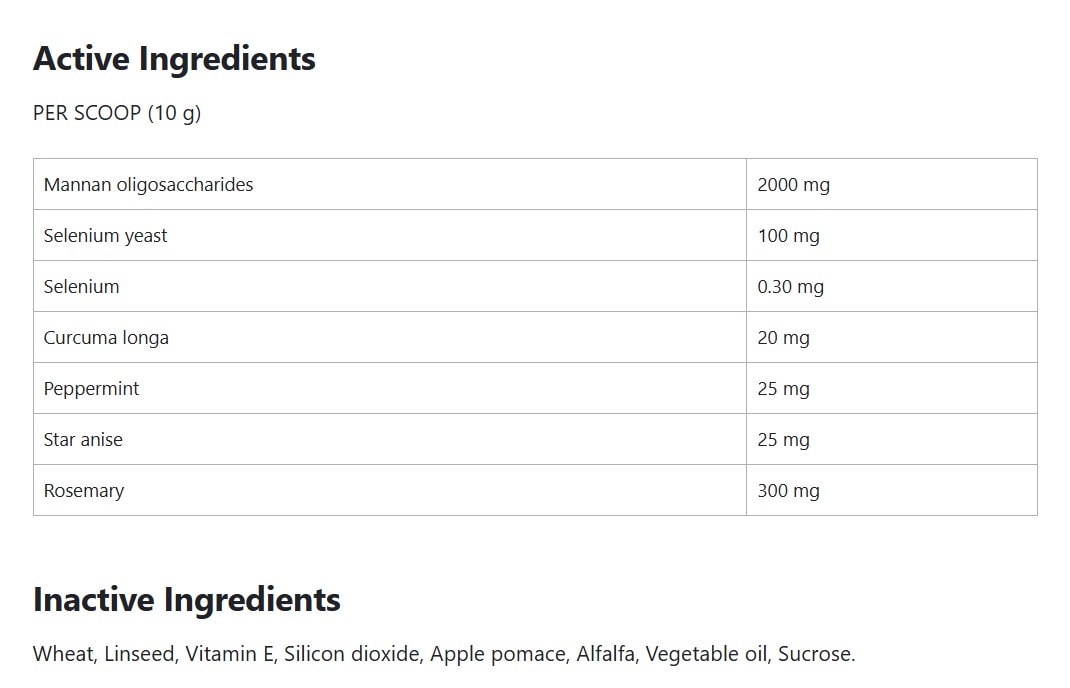
Task: Click the 100 mg value cell
Action: 788,236
